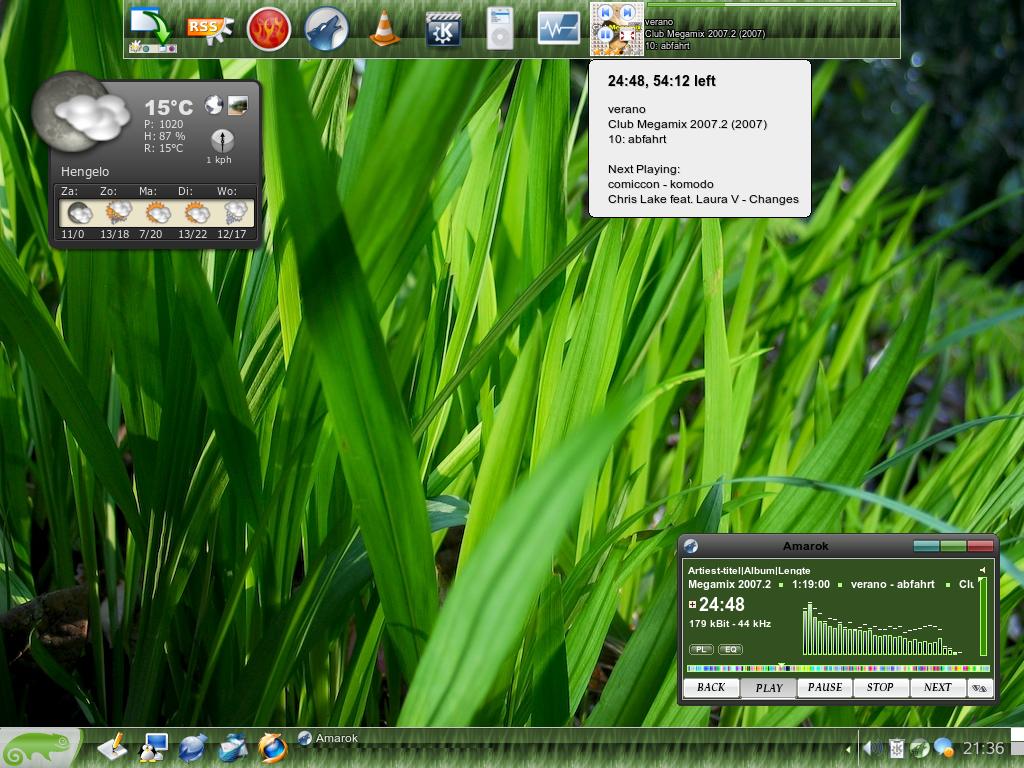
Task: Open the openSUSE chameleon start menu
Action: point(40,748)
